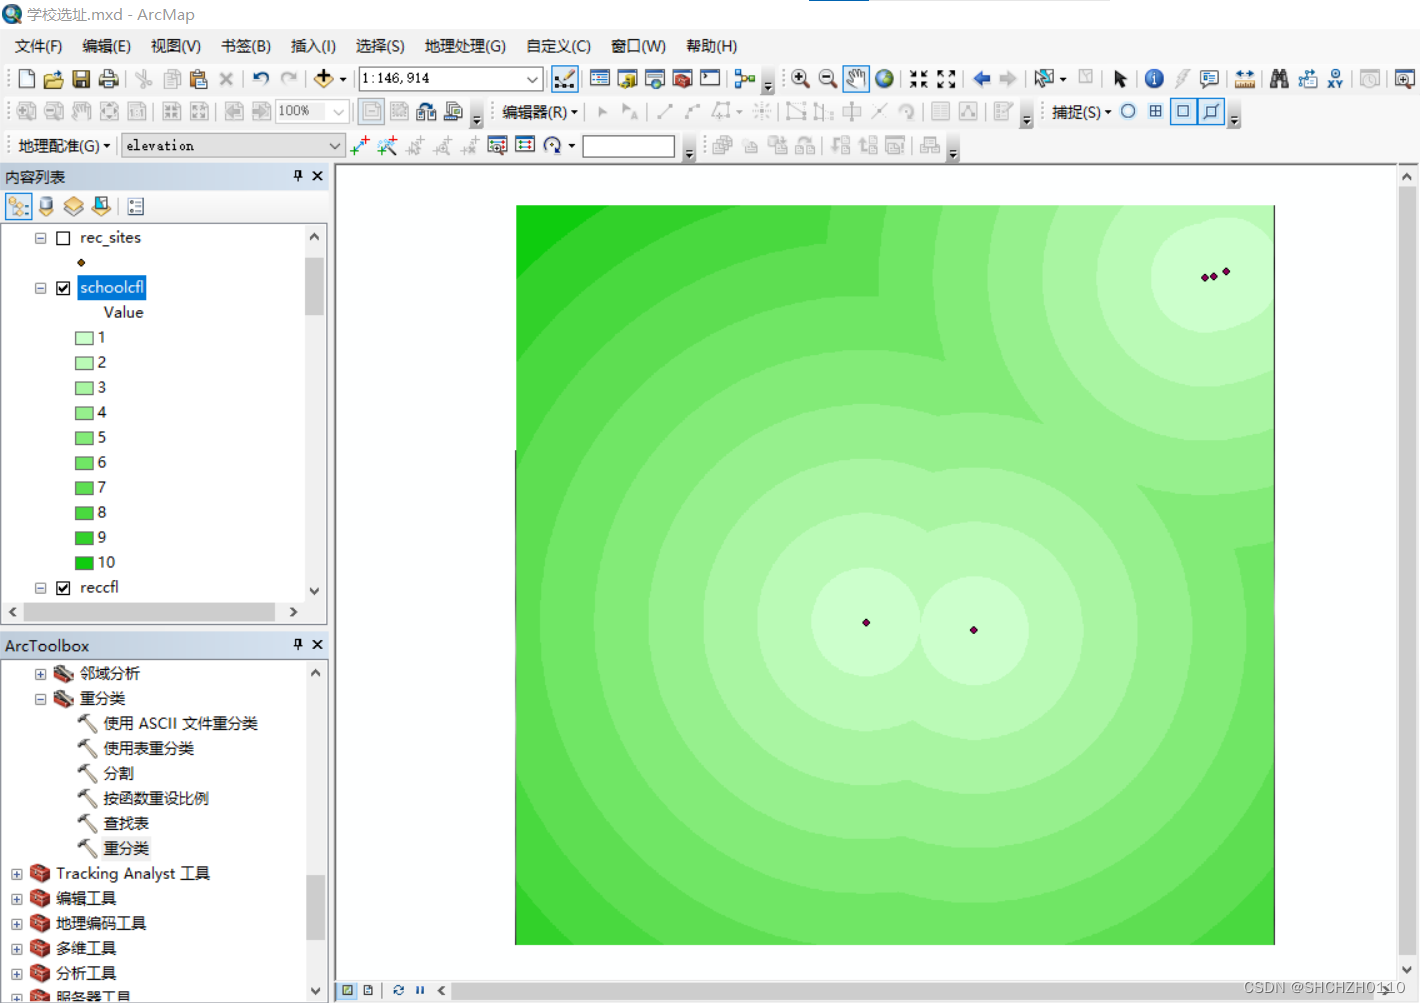Image resolution: width=1420 pixels, height=1003 pixels.
Task: Open the Table of Contents window icon
Action: coord(600,78)
